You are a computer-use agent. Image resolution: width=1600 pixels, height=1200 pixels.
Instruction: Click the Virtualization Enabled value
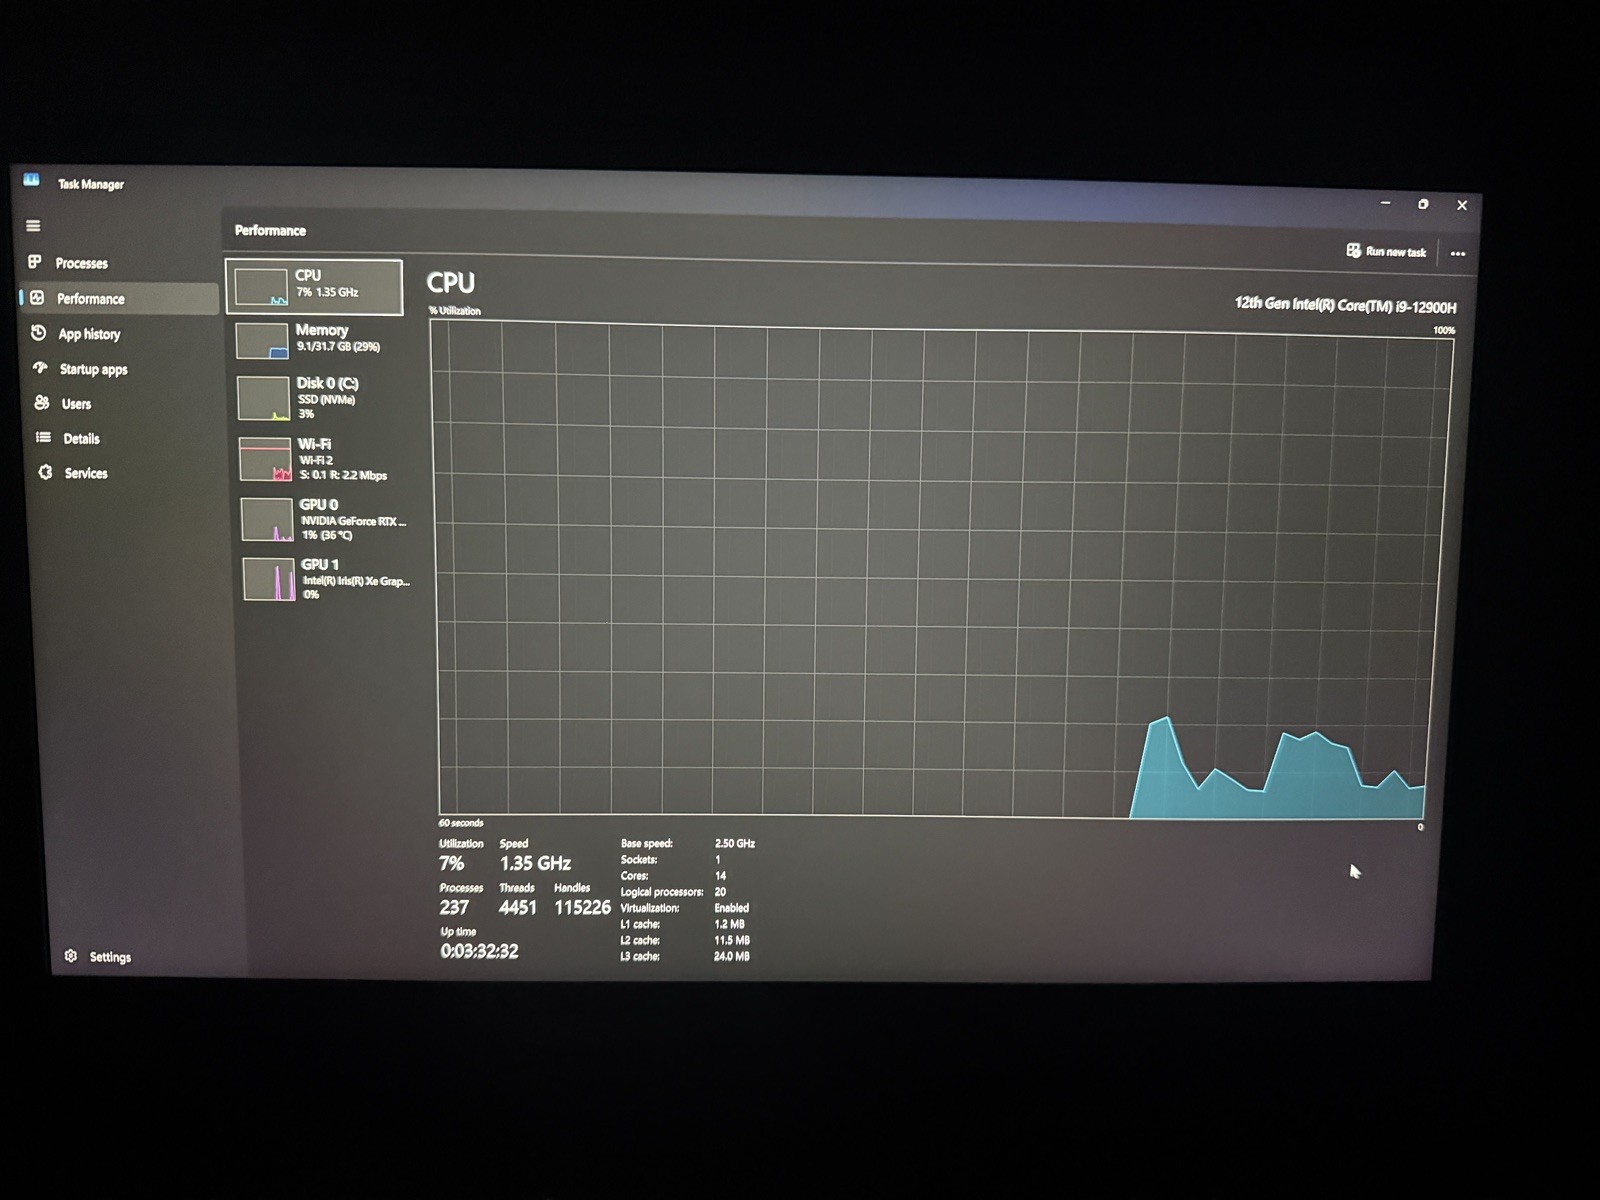pyautogui.click(x=732, y=908)
